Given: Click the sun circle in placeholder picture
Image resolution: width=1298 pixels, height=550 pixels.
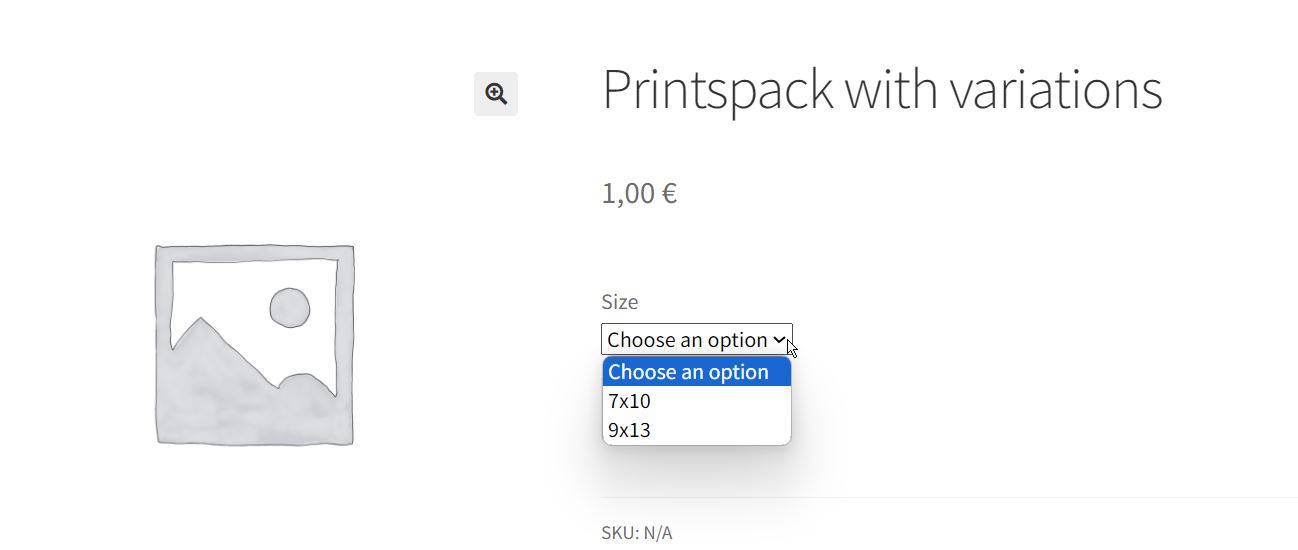Looking at the screenshot, I should point(289,308).
